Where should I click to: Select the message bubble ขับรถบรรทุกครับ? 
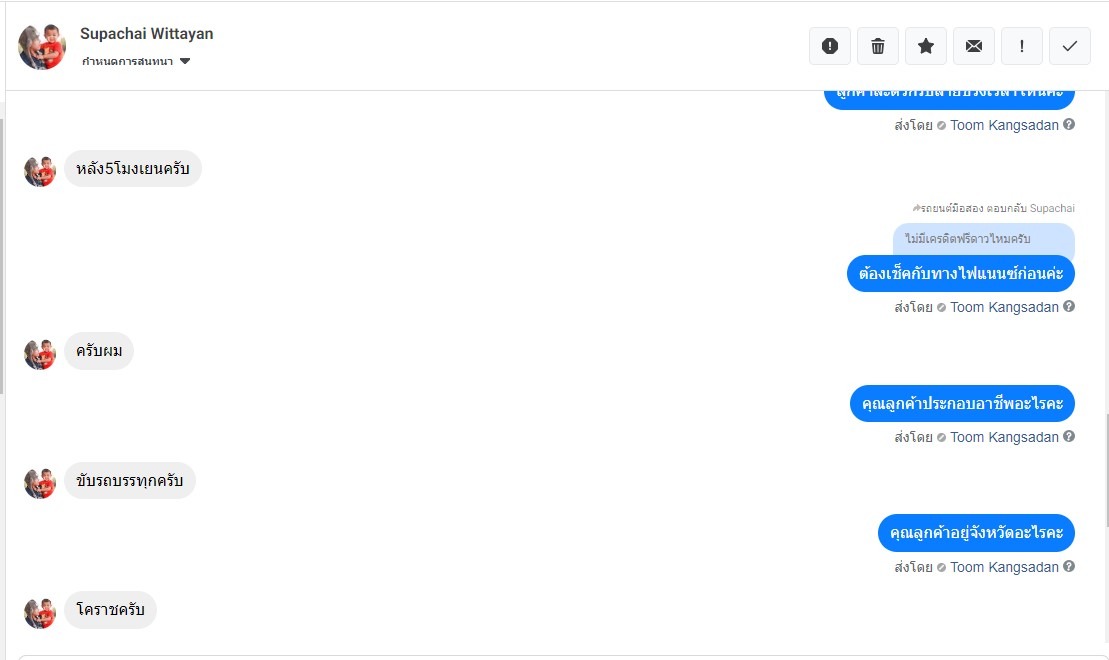pos(130,481)
